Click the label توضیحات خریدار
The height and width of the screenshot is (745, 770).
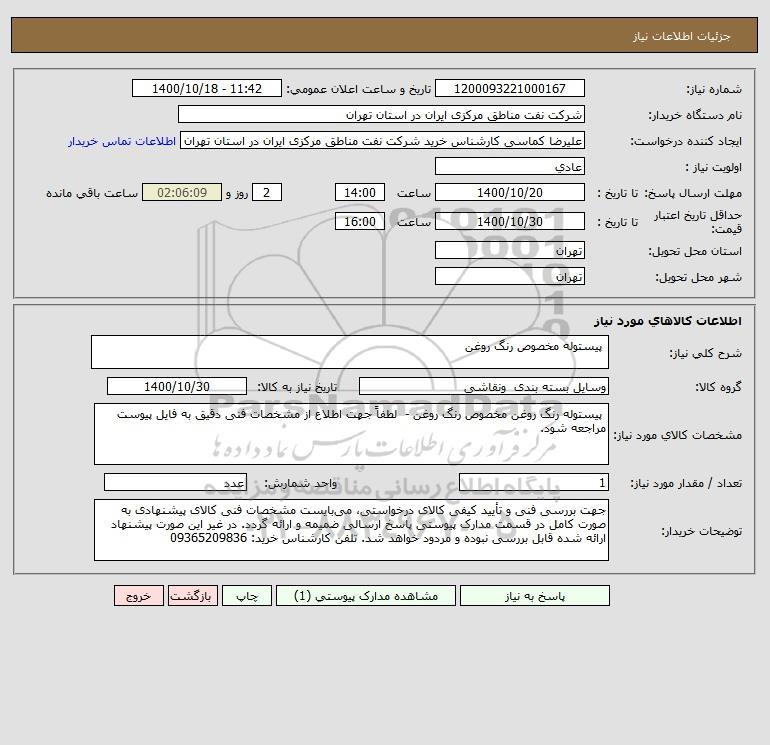pos(701,531)
